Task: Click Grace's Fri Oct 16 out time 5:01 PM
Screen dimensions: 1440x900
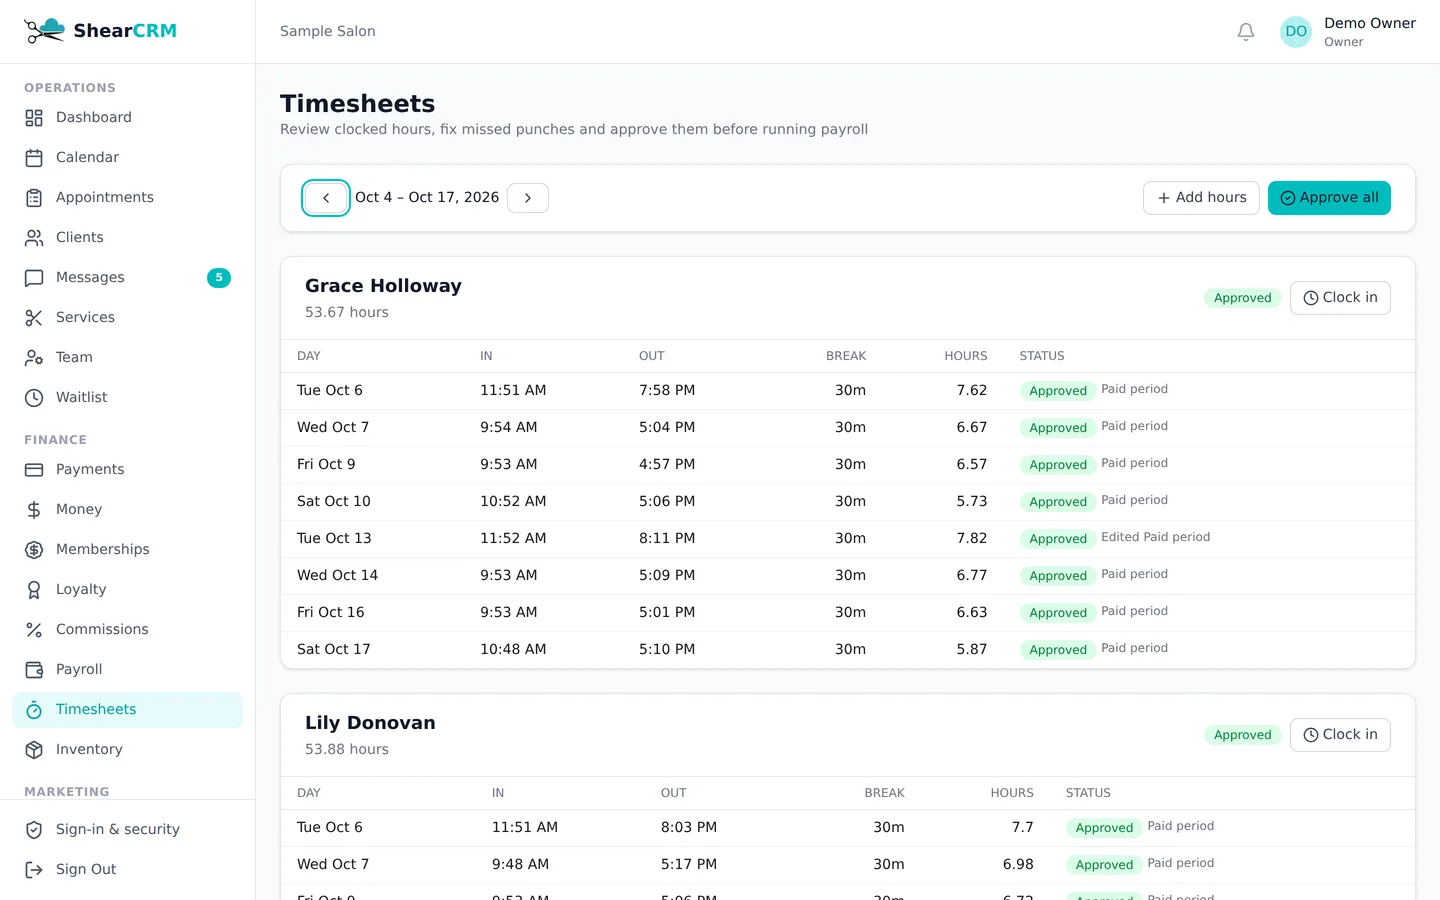Action: (667, 613)
